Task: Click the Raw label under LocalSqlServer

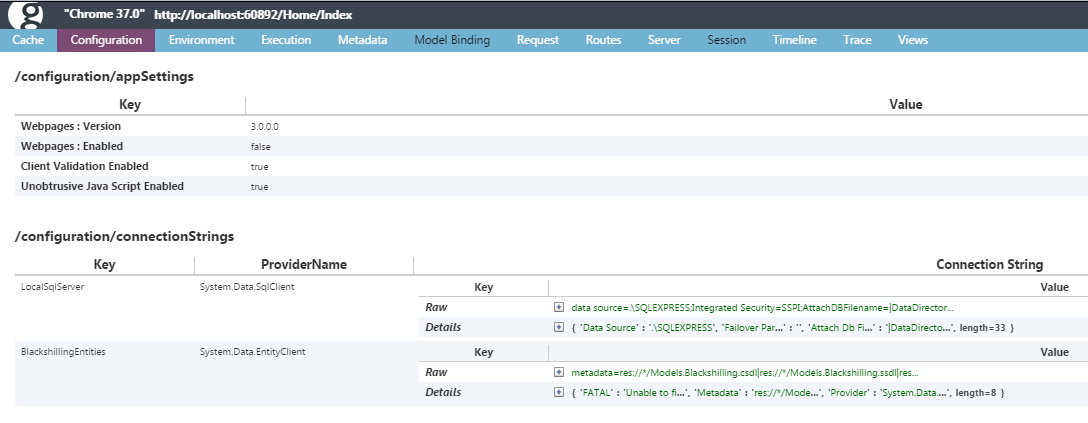Action: 436,307
